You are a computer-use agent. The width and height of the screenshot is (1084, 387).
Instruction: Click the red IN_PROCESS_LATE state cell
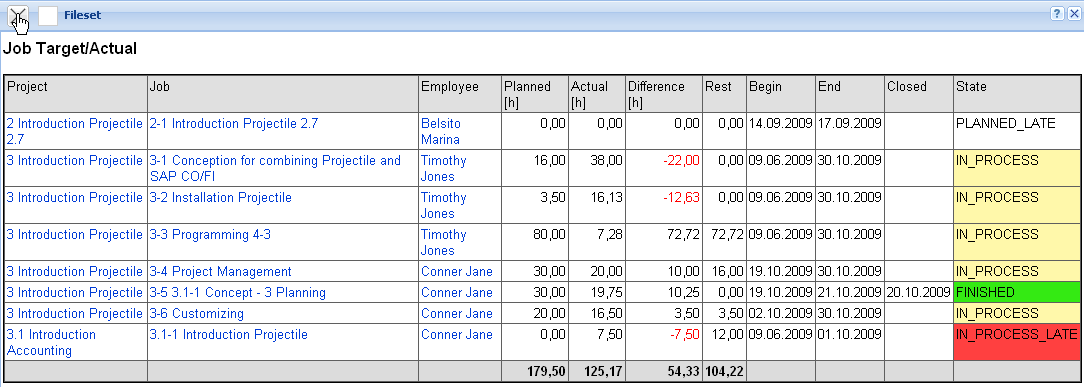(1016, 342)
